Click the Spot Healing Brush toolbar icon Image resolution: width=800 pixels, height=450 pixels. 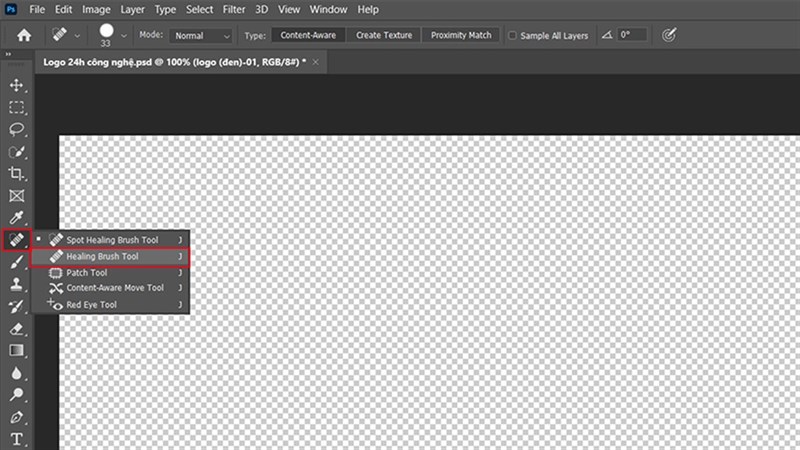click(x=16, y=240)
